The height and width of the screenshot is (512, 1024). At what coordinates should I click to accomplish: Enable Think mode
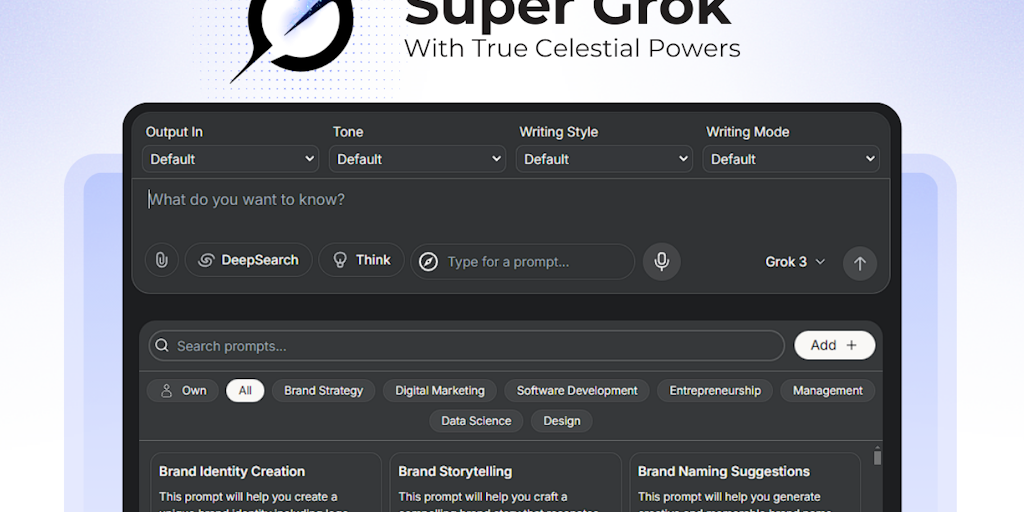coord(361,260)
